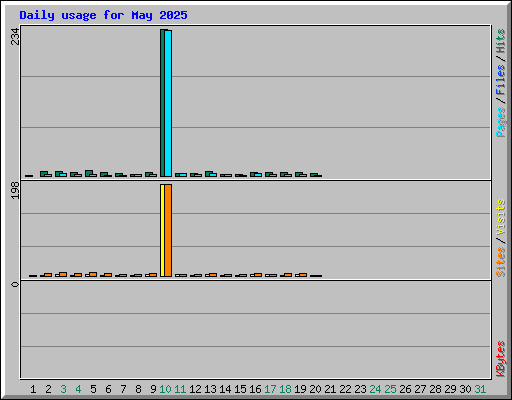The width and height of the screenshot is (512, 400).
Task: Click the '234' maximum value on hits axis
Action: point(15,36)
